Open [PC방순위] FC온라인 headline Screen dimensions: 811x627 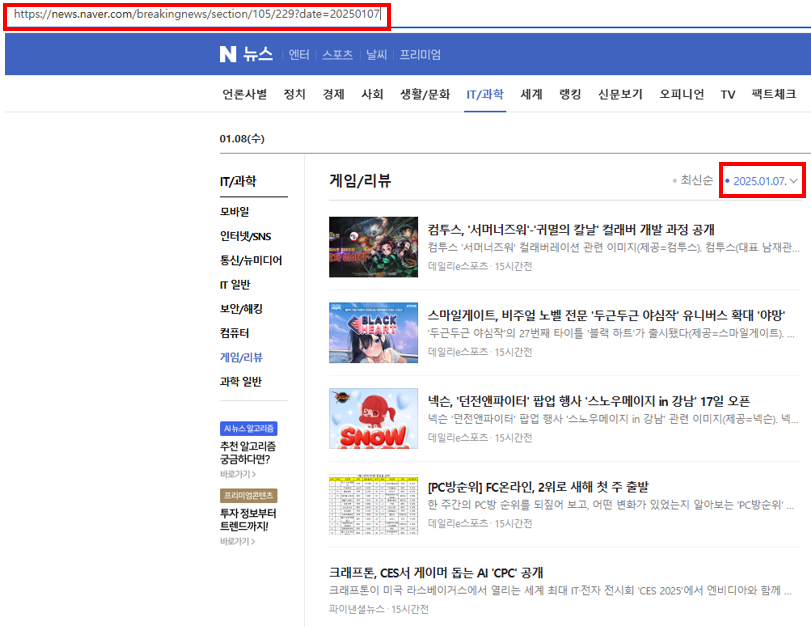tap(538, 487)
